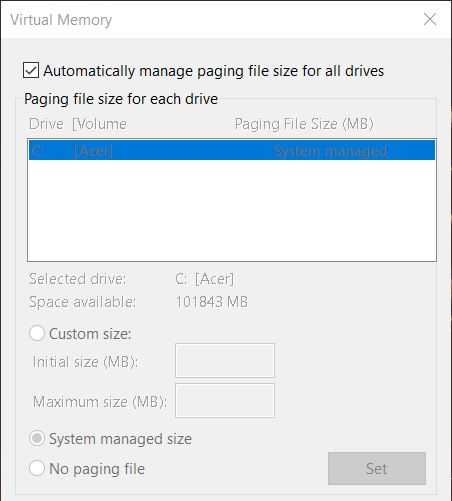Click the Set button
This screenshot has width=452, height=501.
[377, 468]
